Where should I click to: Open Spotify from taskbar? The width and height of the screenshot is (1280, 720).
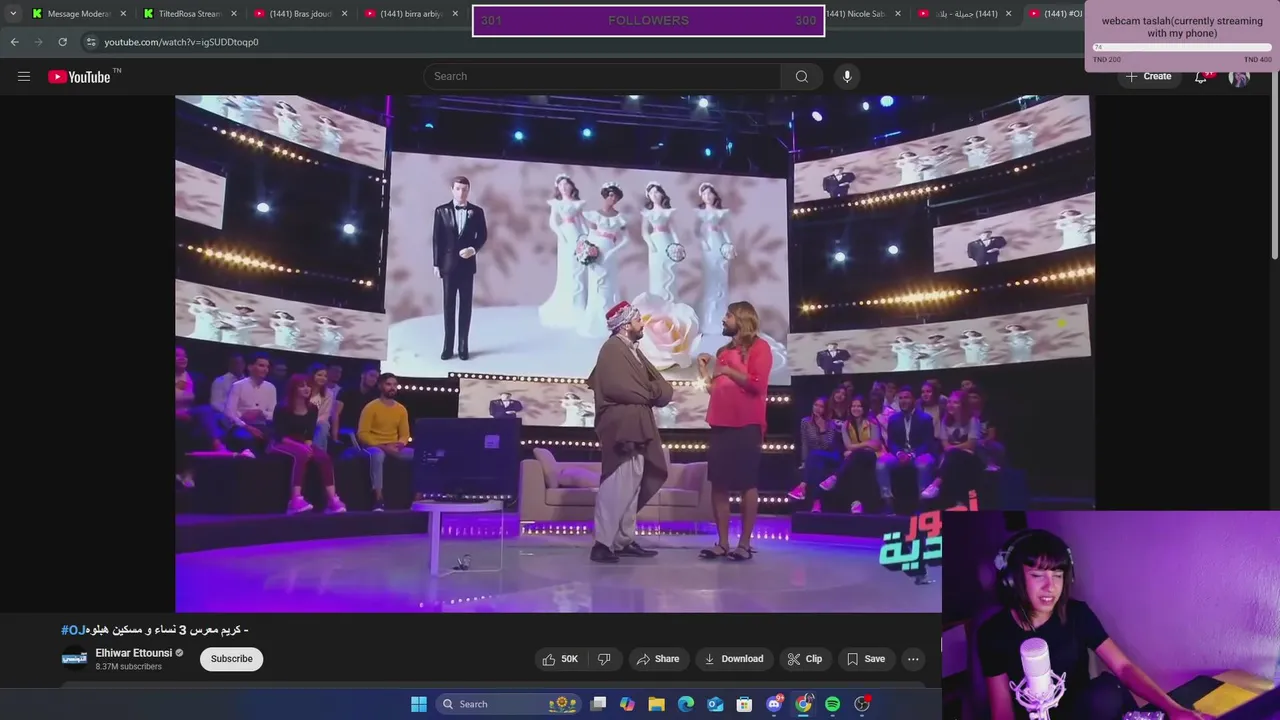tap(832, 704)
